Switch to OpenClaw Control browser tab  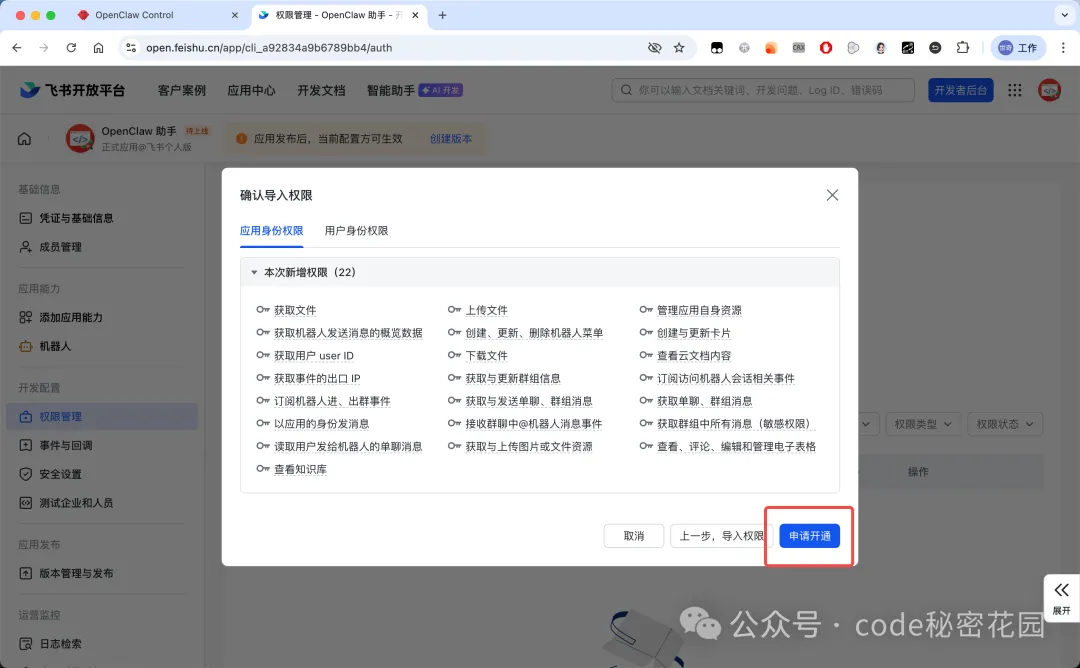[160, 15]
